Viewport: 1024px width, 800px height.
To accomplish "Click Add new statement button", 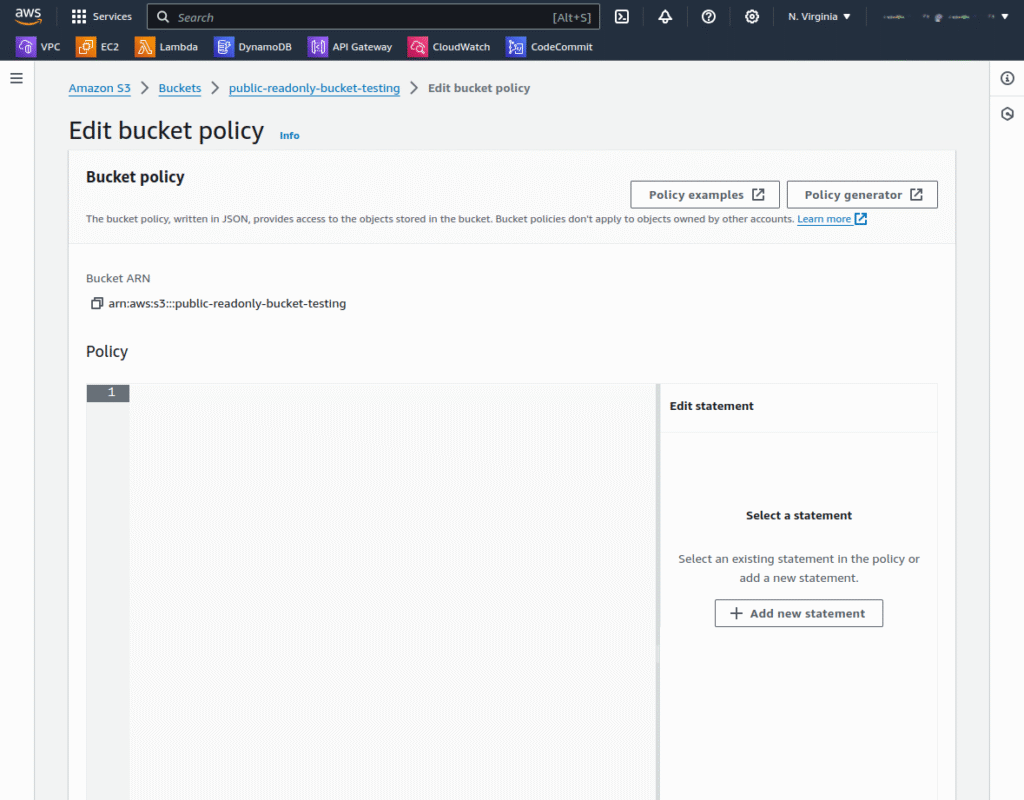I will (799, 613).
